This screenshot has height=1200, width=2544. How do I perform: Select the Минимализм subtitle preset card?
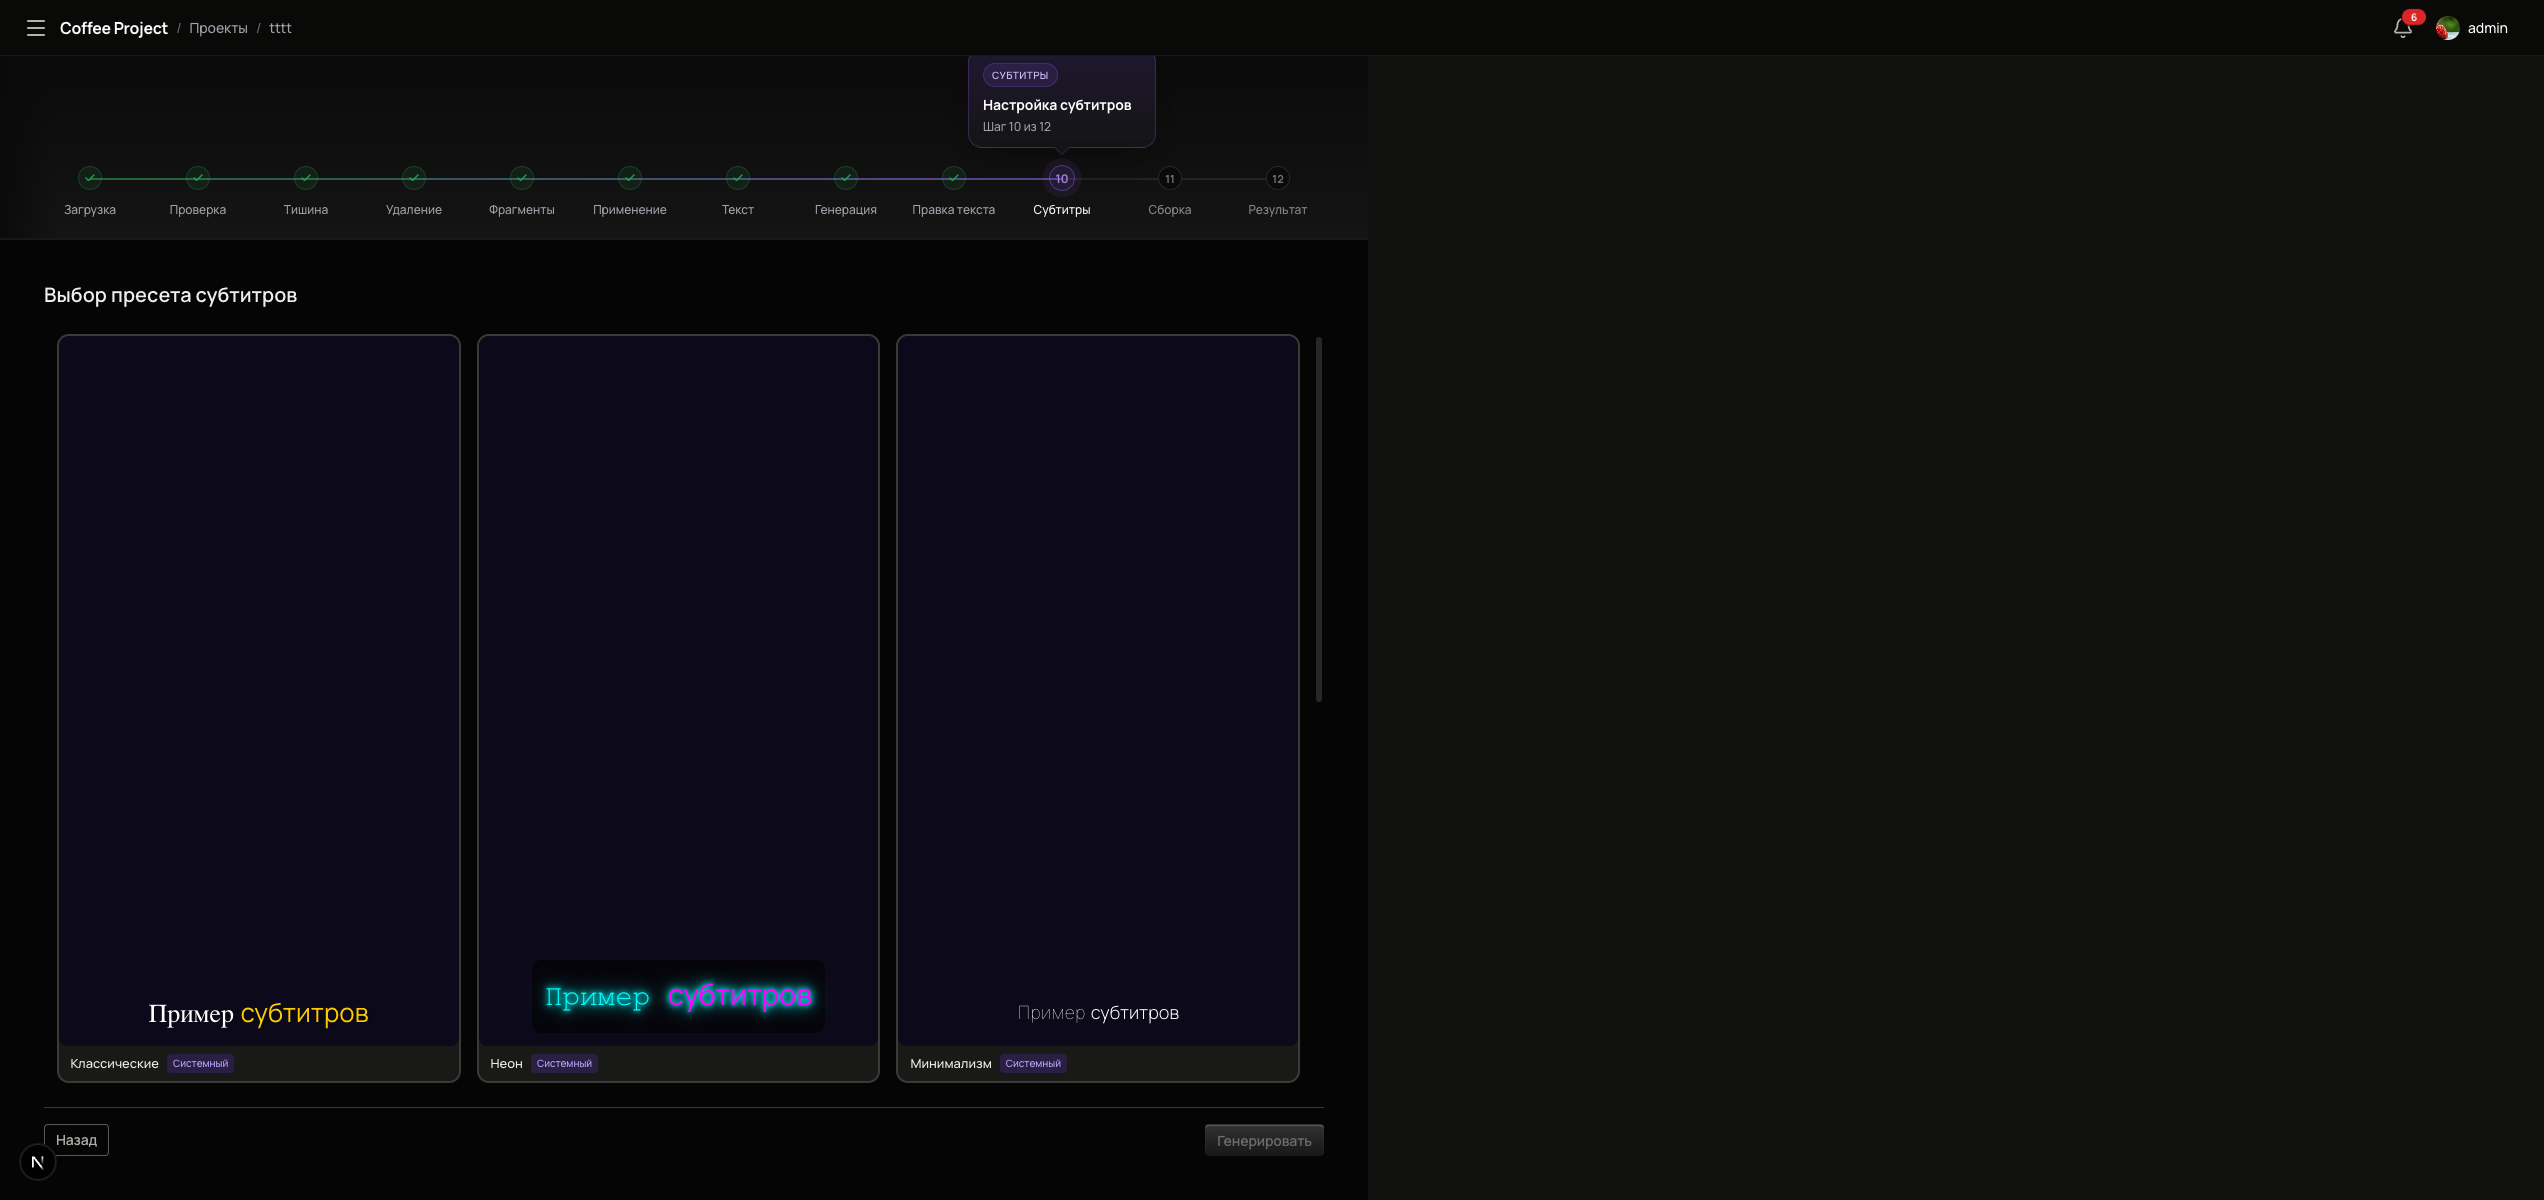click(x=1098, y=700)
